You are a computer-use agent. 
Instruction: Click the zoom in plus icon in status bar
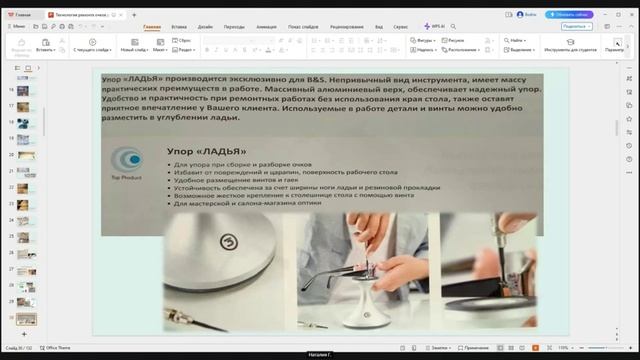(631, 348)
